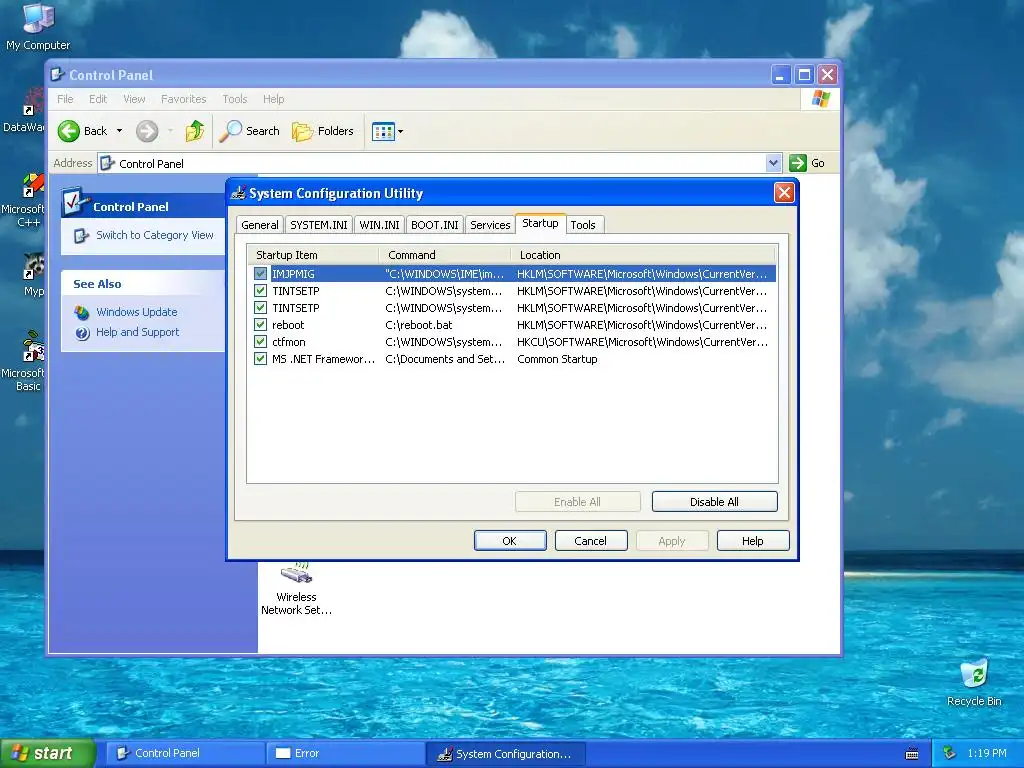Click the Forward arrow icon in toolbar
The image size is (1024, 768).
[147, 131]
